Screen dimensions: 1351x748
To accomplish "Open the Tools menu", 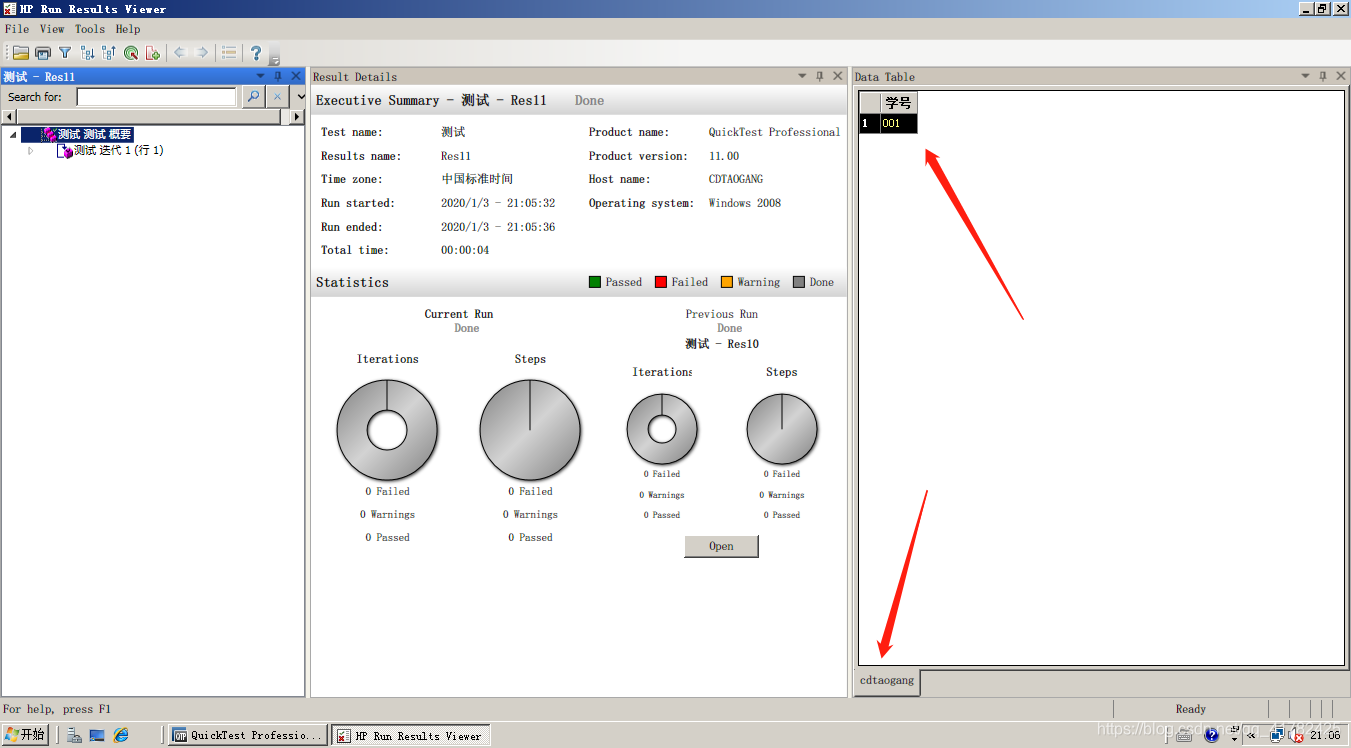I will point(90,29).
